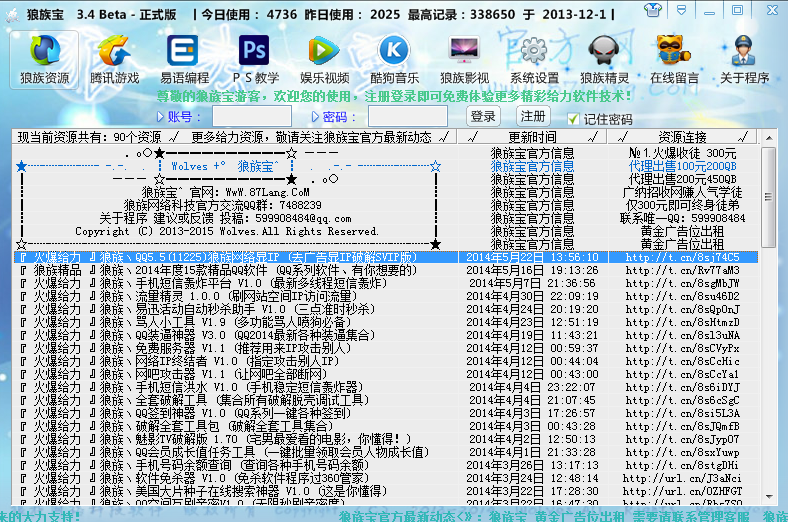This screenshot has width=788, height=522.
Task: Click the 更新时间 column header
Action: pos(532,137)
